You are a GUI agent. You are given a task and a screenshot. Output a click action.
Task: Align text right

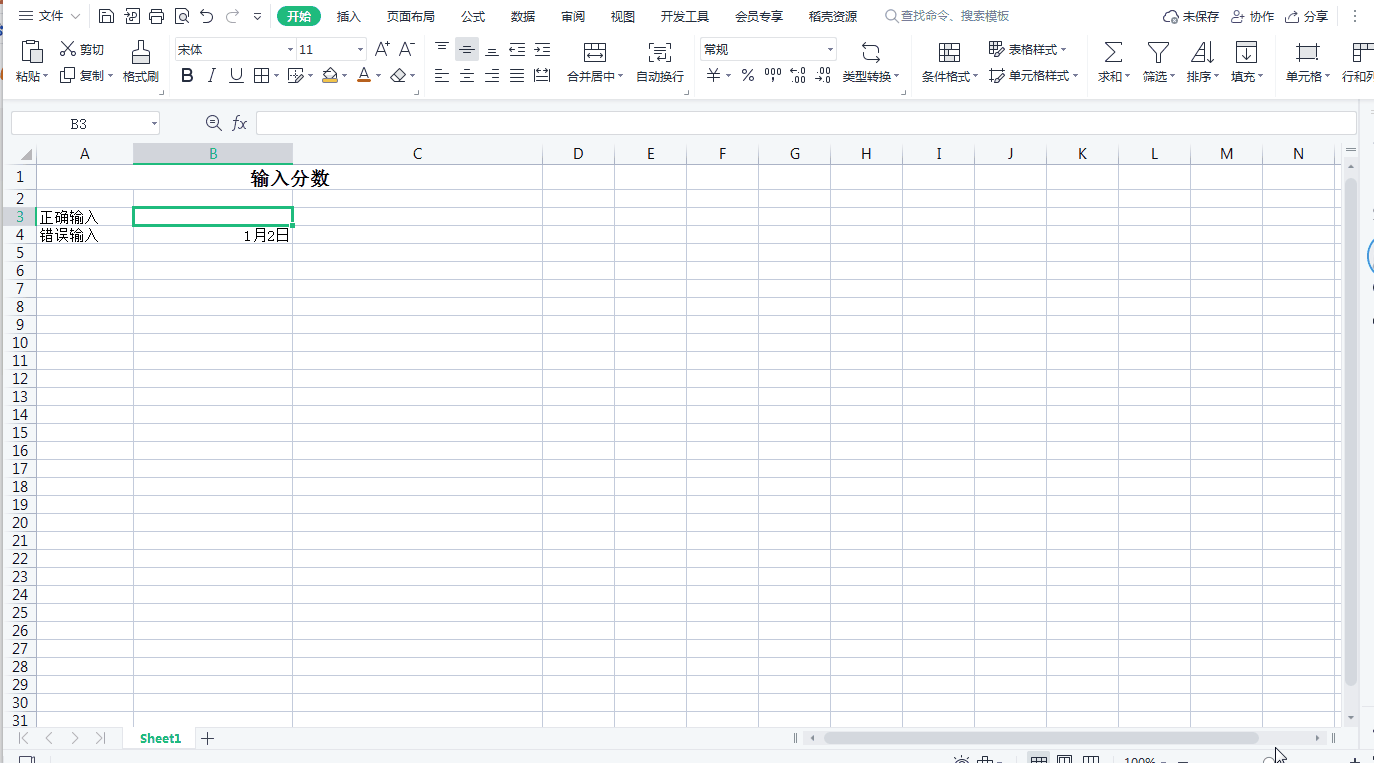tap(491, 75)
